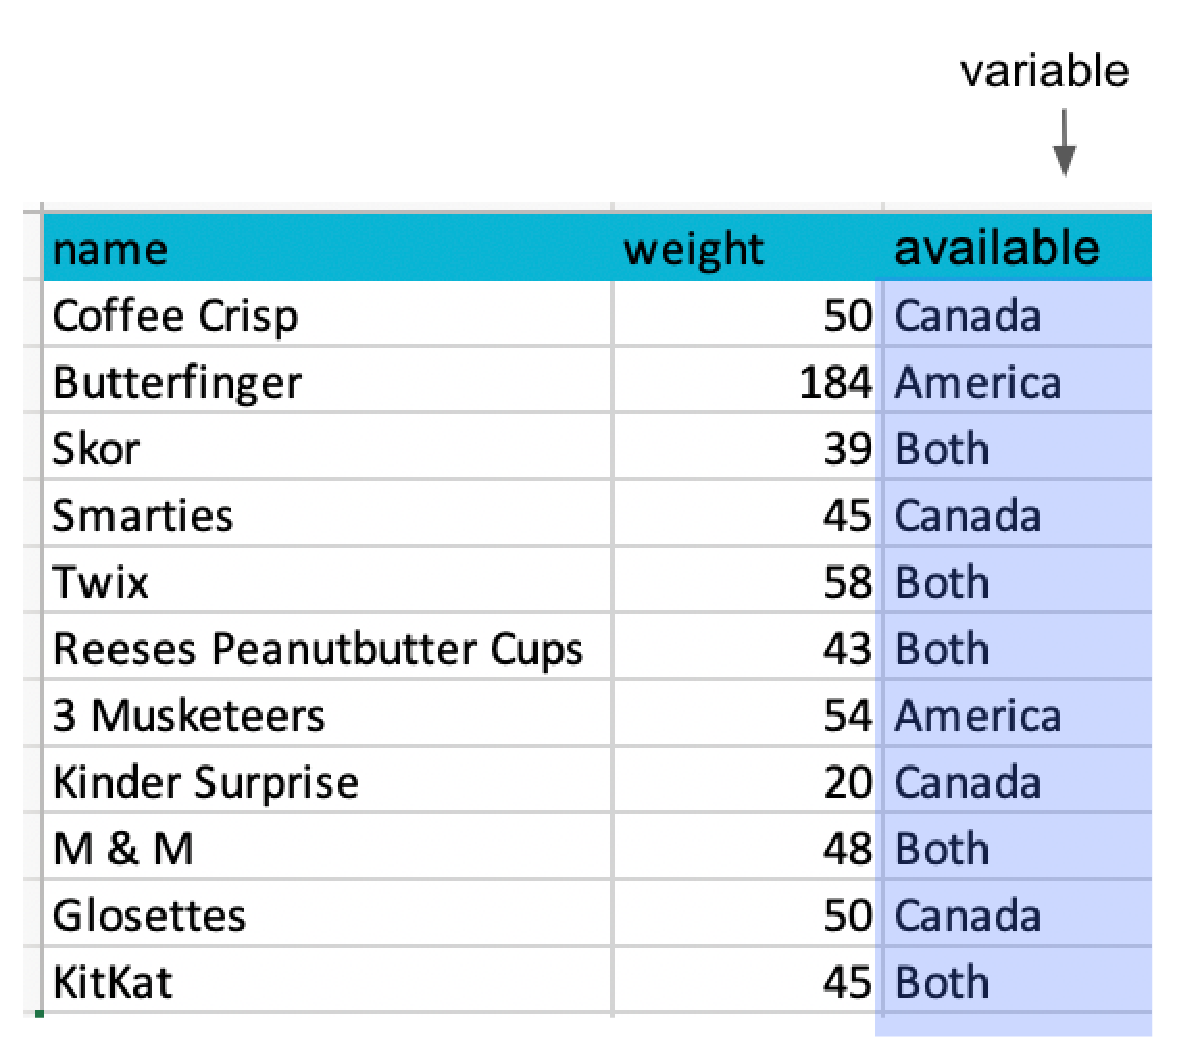Click the 'variable' annotation label

[1044, 71]
